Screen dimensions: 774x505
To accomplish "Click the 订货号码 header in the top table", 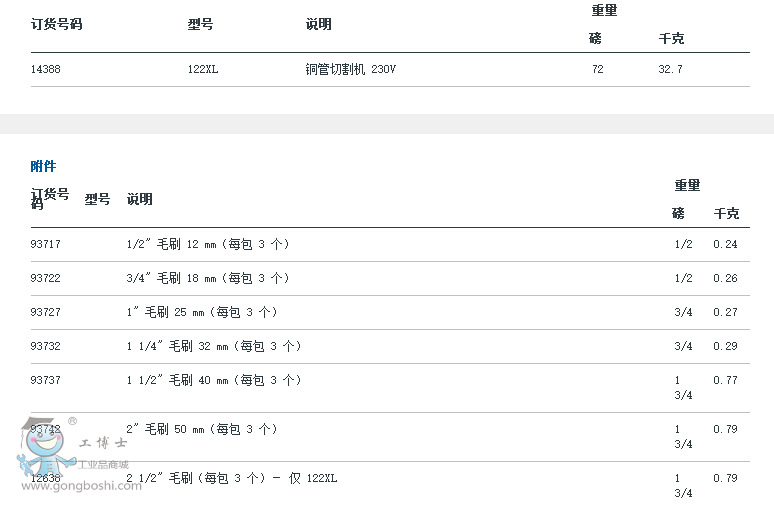I will pyautogui.click(x=56, y=24).
